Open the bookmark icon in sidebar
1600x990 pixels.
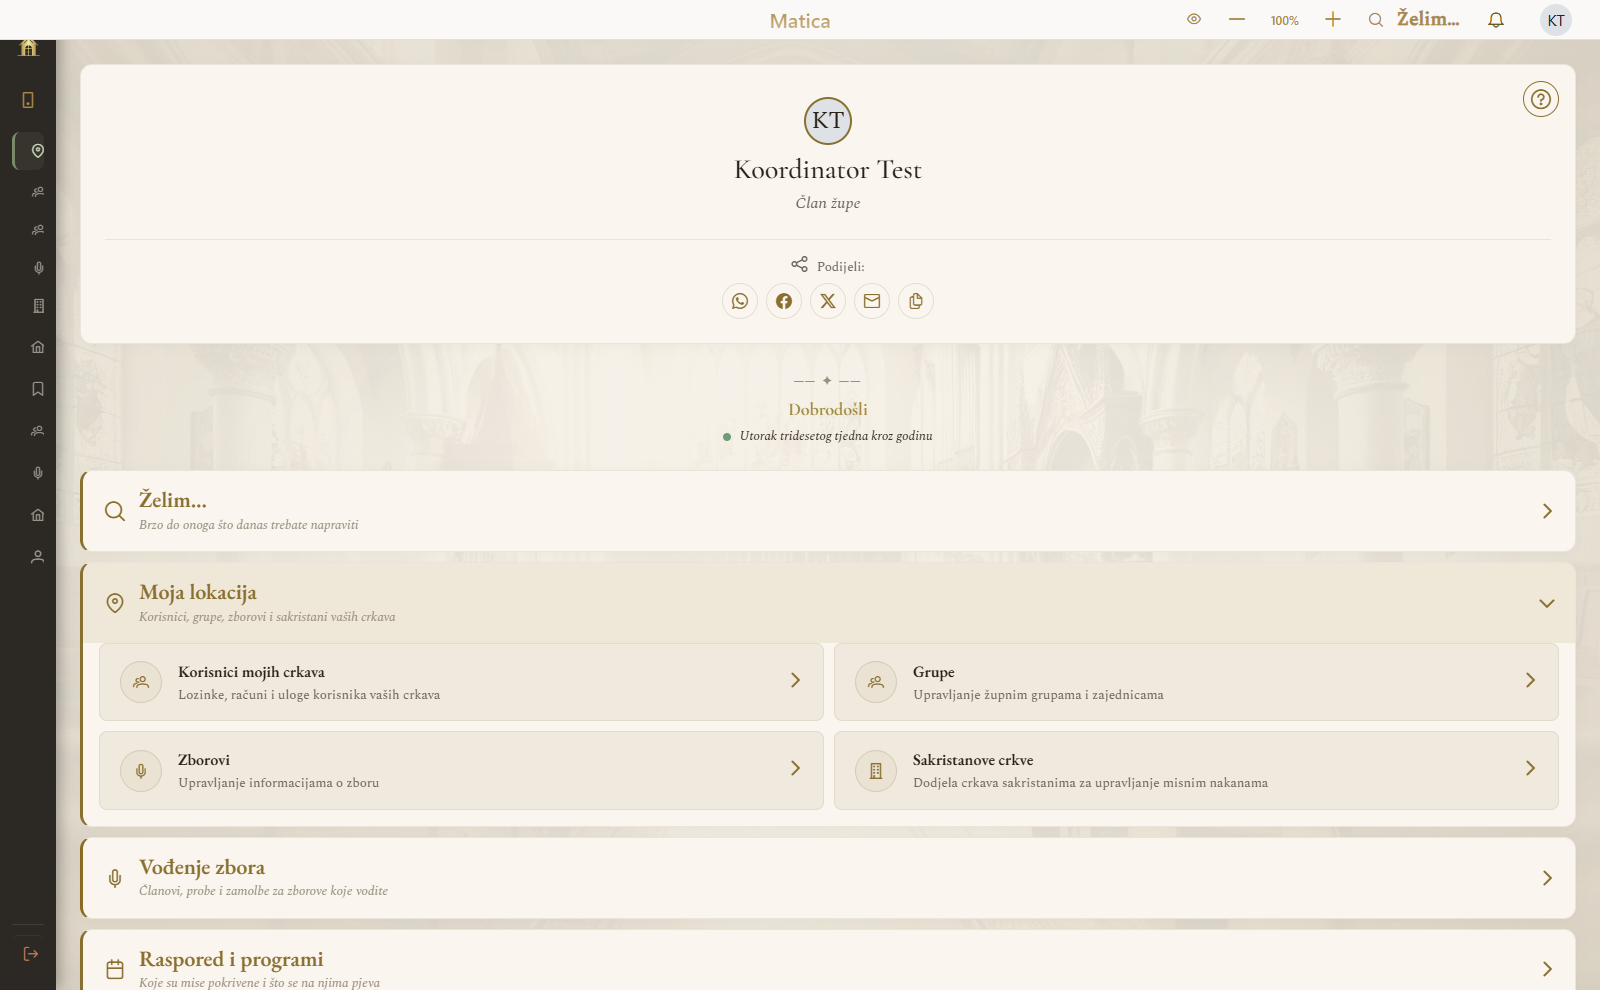coord(38,389)
